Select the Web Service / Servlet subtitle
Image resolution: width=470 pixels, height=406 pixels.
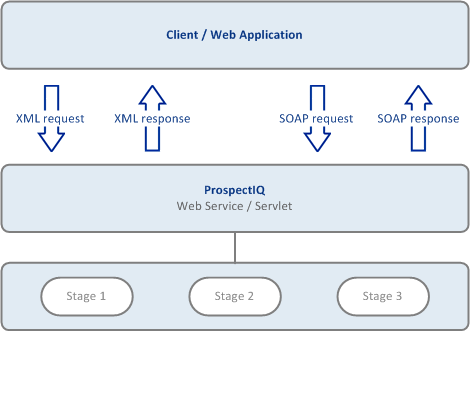(x=234, y=206)
